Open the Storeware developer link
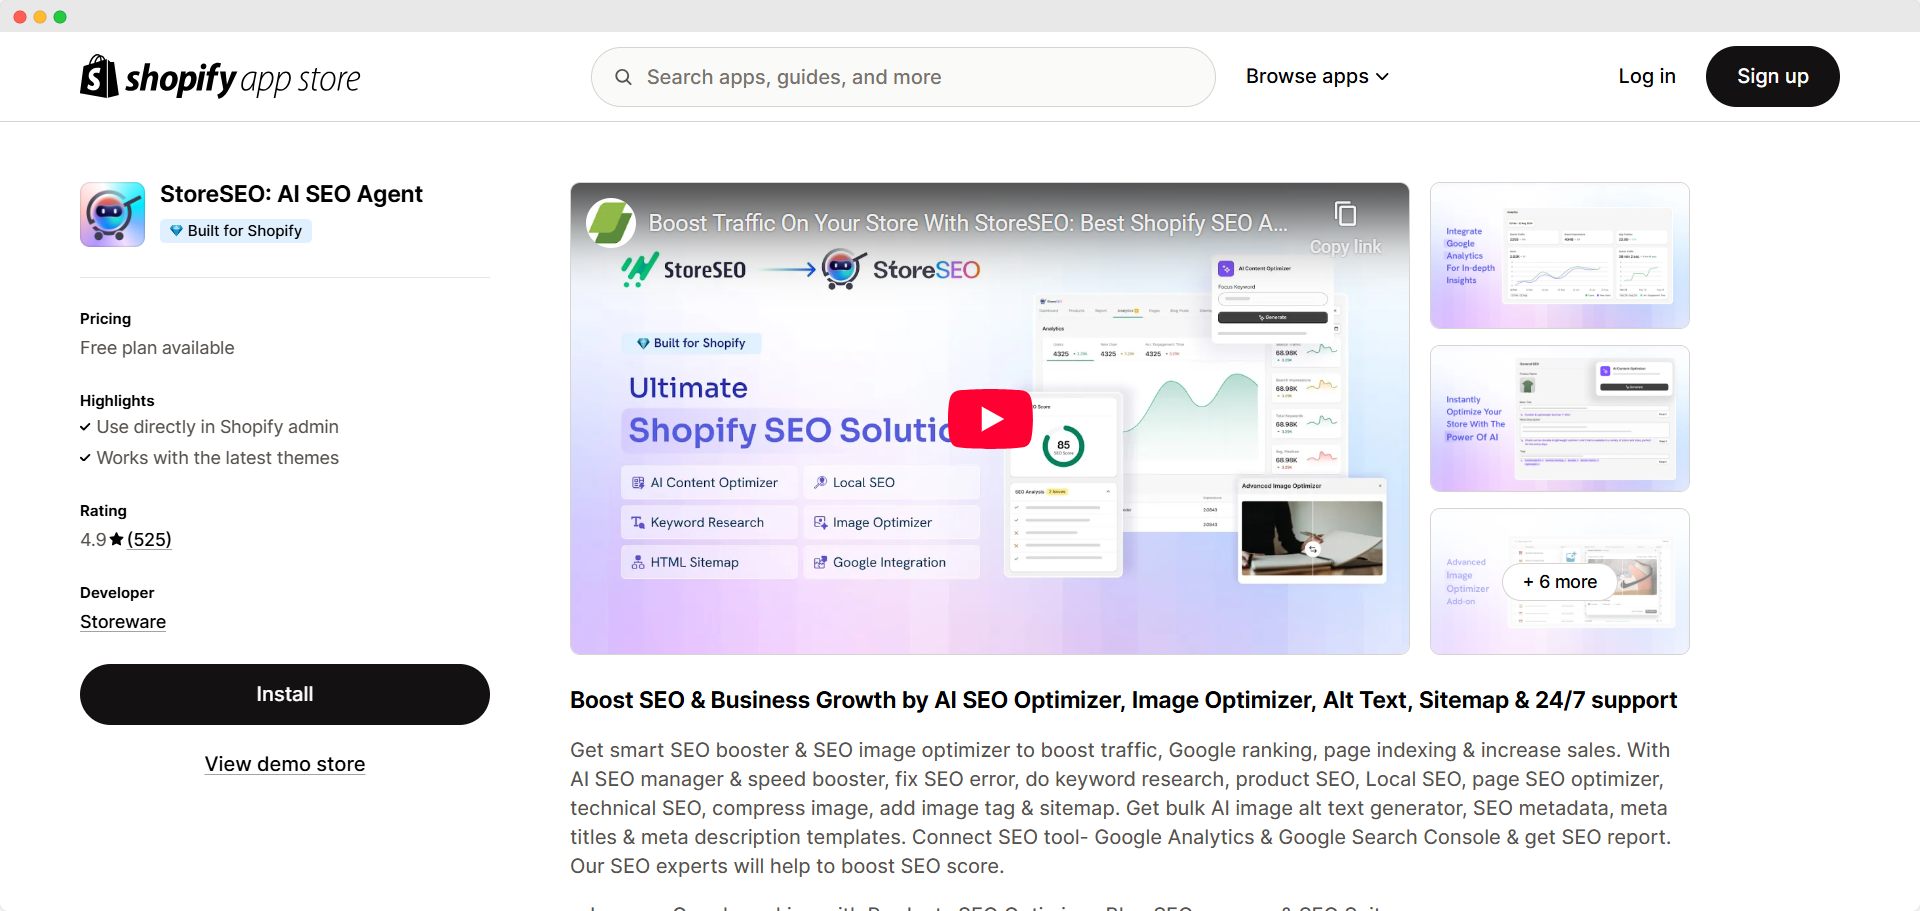The height and width of the screenshot is (911, 1920). (123, 622)
